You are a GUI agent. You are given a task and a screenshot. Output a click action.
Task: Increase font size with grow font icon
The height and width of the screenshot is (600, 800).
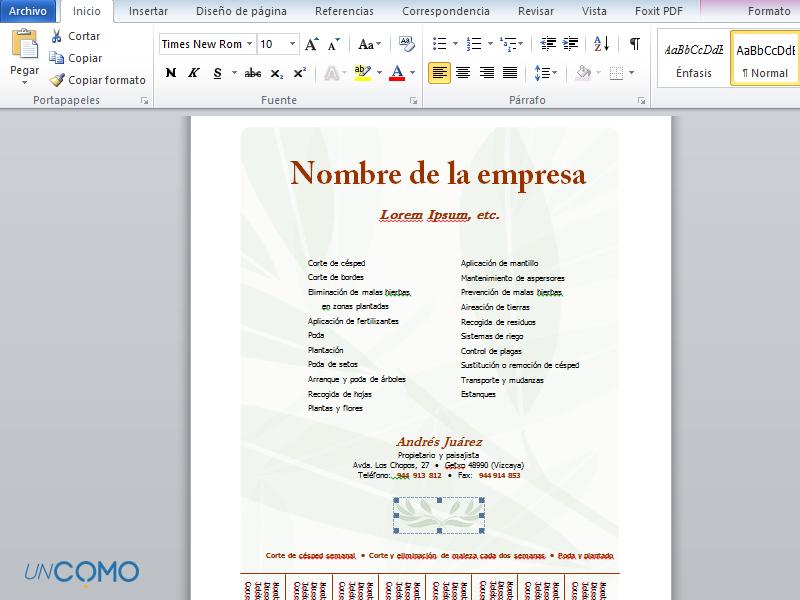point(312,44)
